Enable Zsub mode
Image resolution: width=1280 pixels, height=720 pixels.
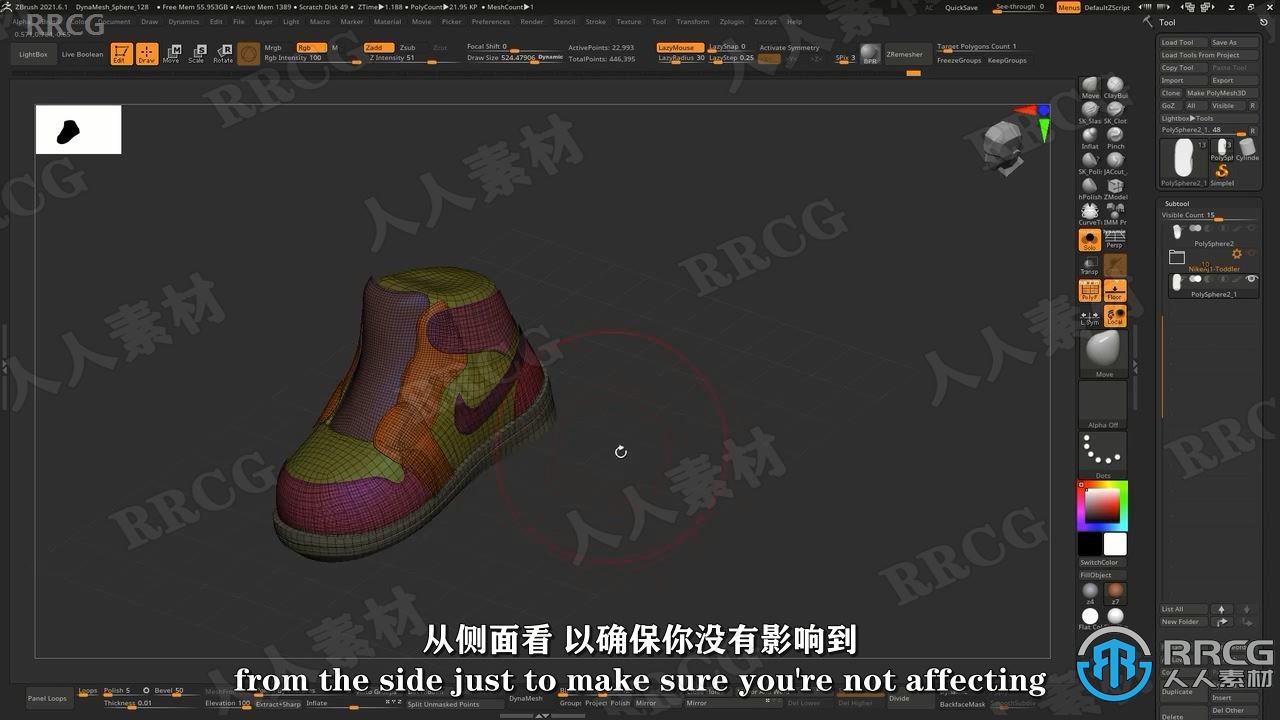pos(407,47)
